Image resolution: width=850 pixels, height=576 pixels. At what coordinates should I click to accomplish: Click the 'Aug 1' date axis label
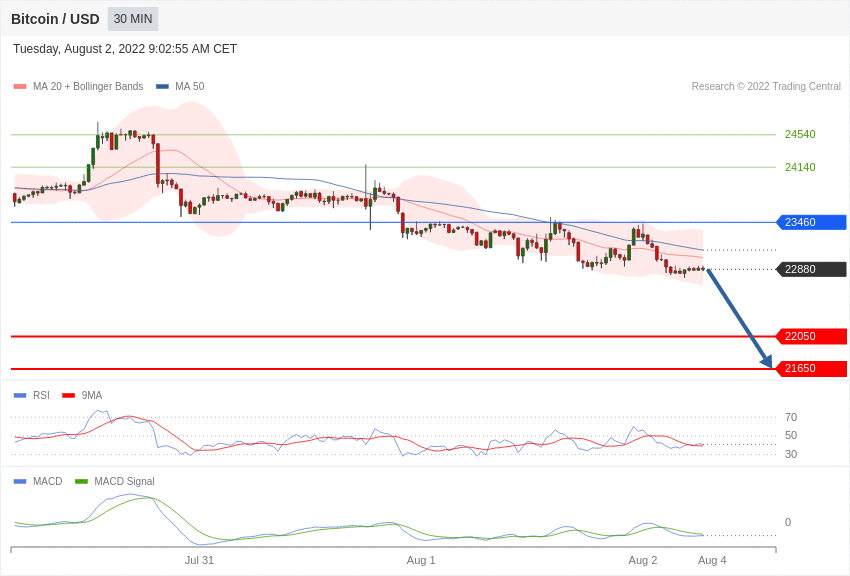(421, 560)
